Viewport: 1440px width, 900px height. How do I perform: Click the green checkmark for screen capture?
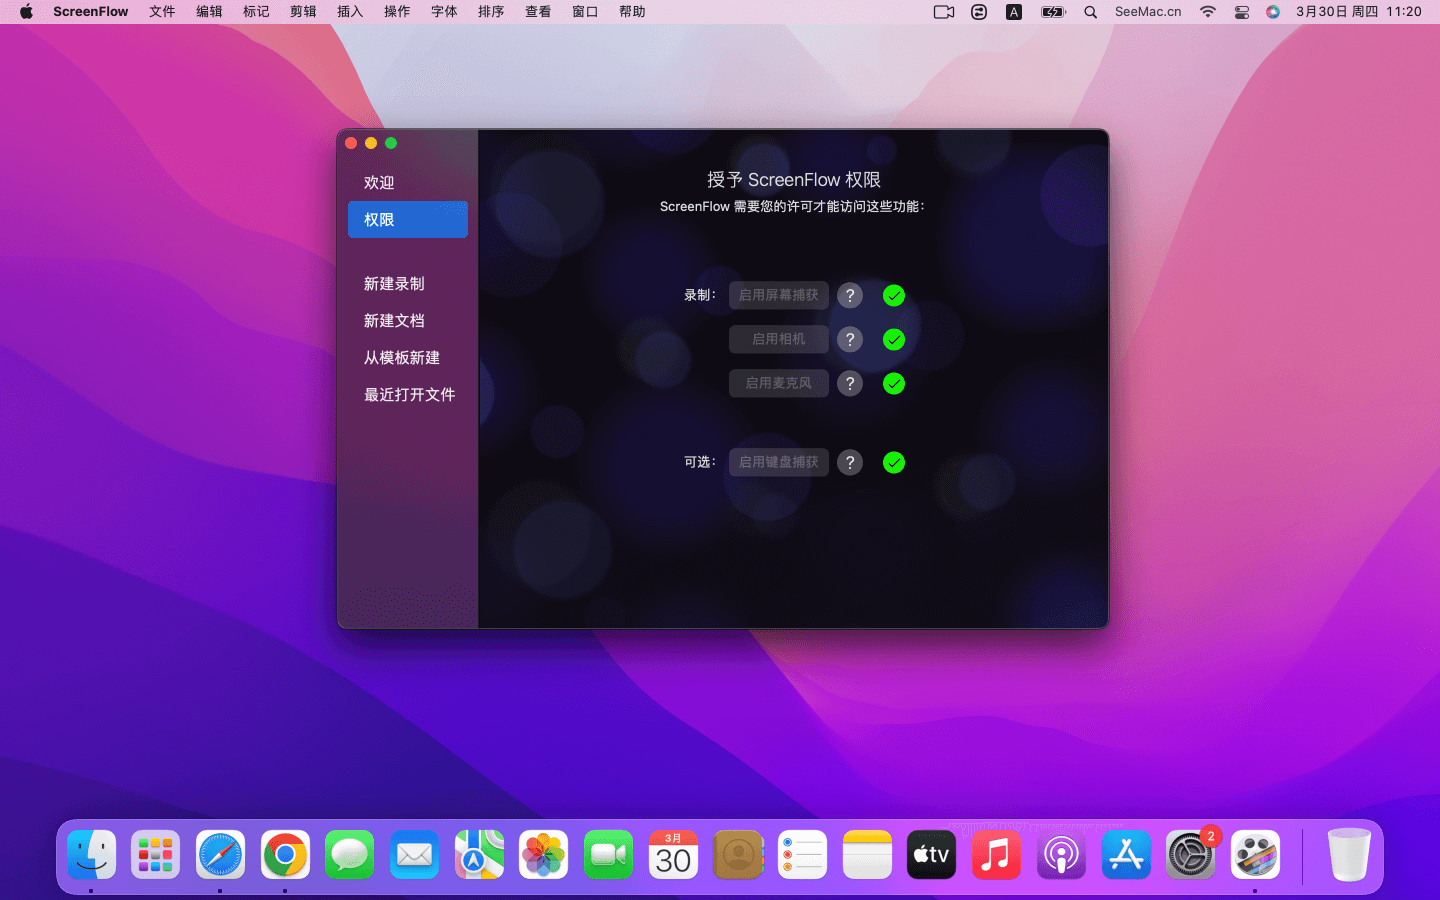tap(894, 296)
